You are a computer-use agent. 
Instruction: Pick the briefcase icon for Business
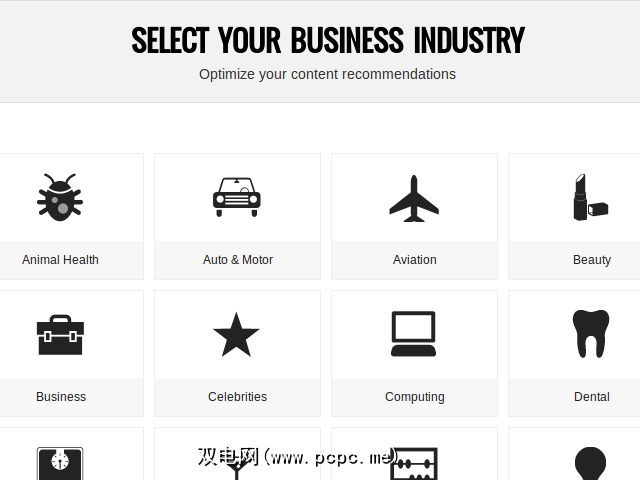tap(60, 335)
